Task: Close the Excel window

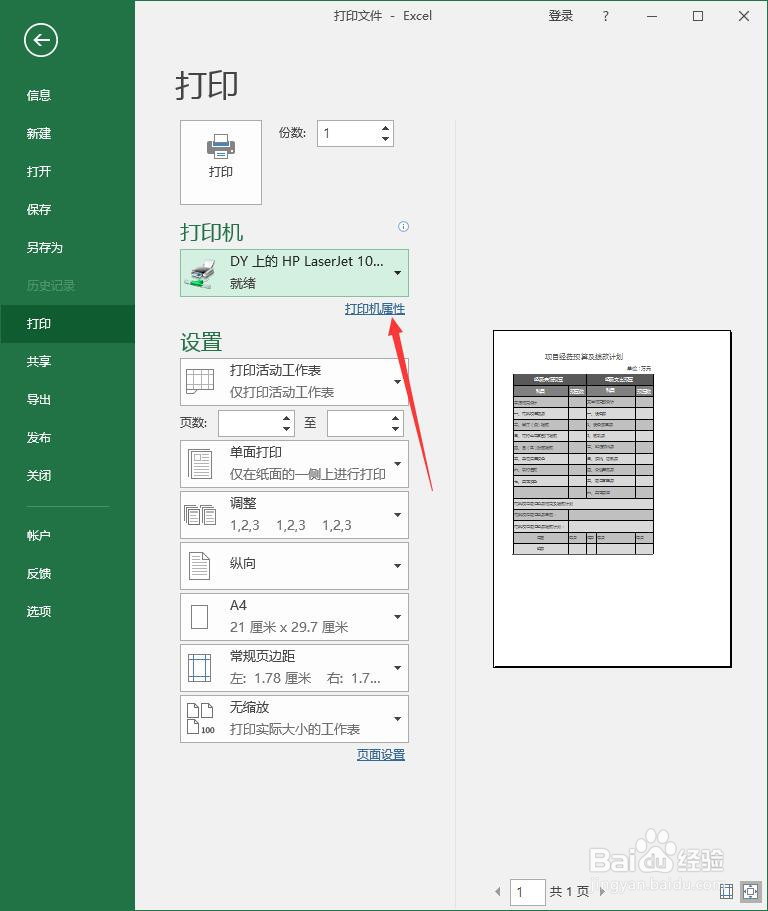Action: tap(744, 16)
